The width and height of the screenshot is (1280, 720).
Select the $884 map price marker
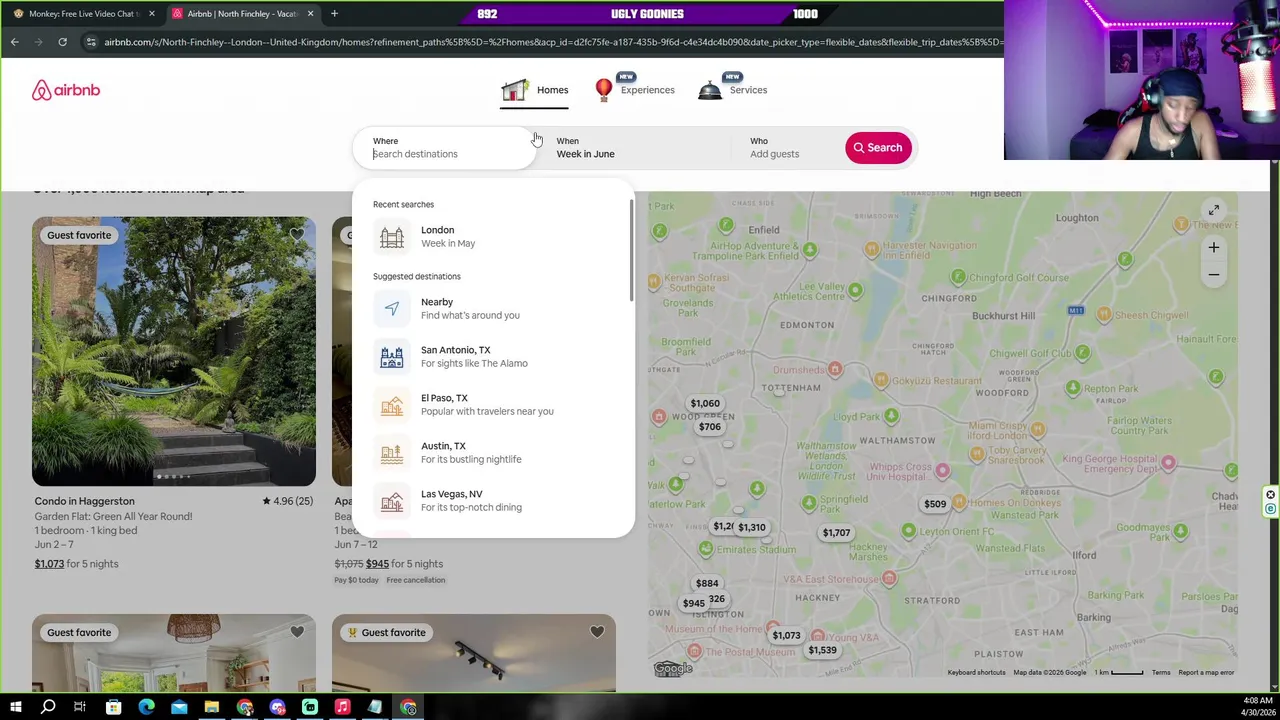pos(707,583)
